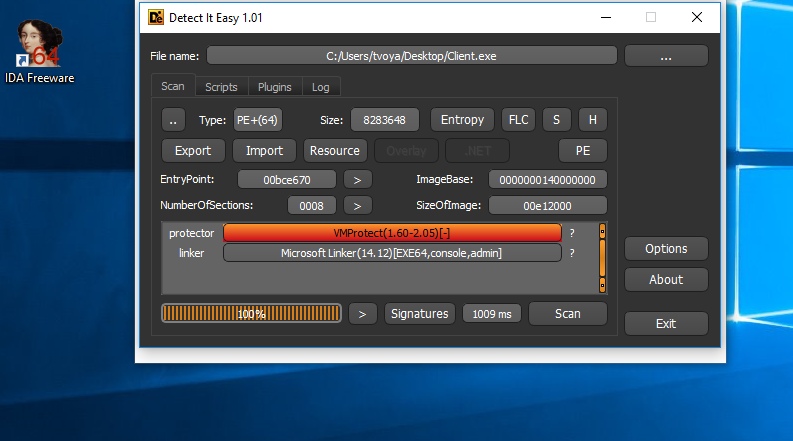
Task: Click the 'protector' row label
Action: coord(192,233)
